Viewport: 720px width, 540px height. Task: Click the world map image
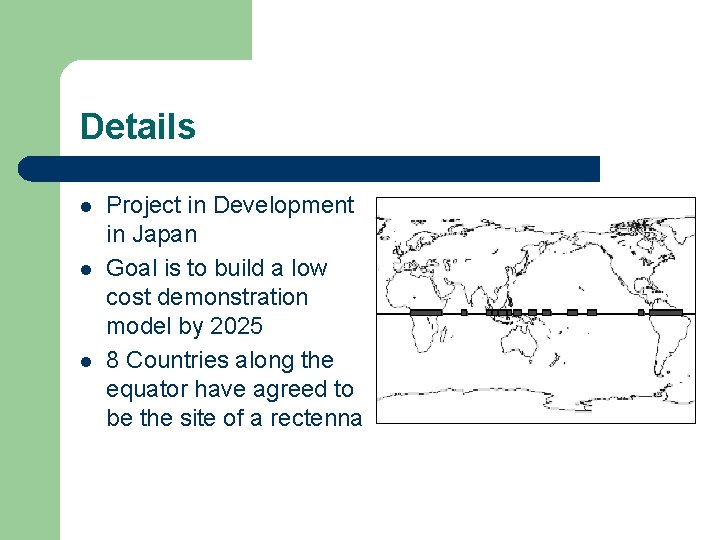pyautogui.click(x=536, y=310)
